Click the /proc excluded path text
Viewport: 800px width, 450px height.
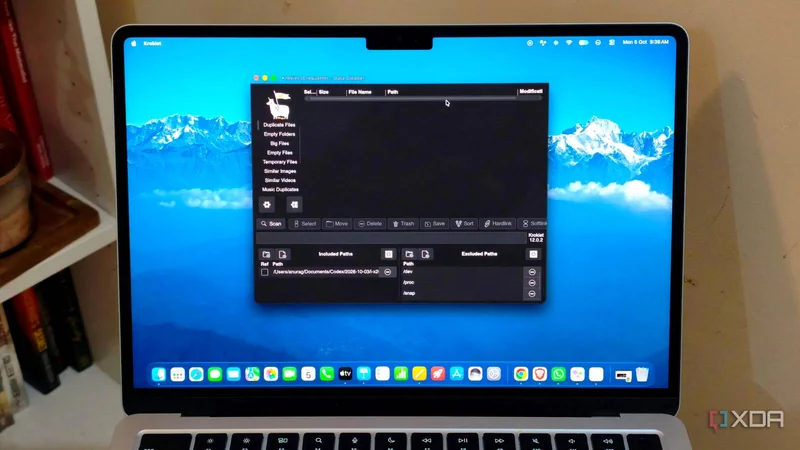(408, 283)
